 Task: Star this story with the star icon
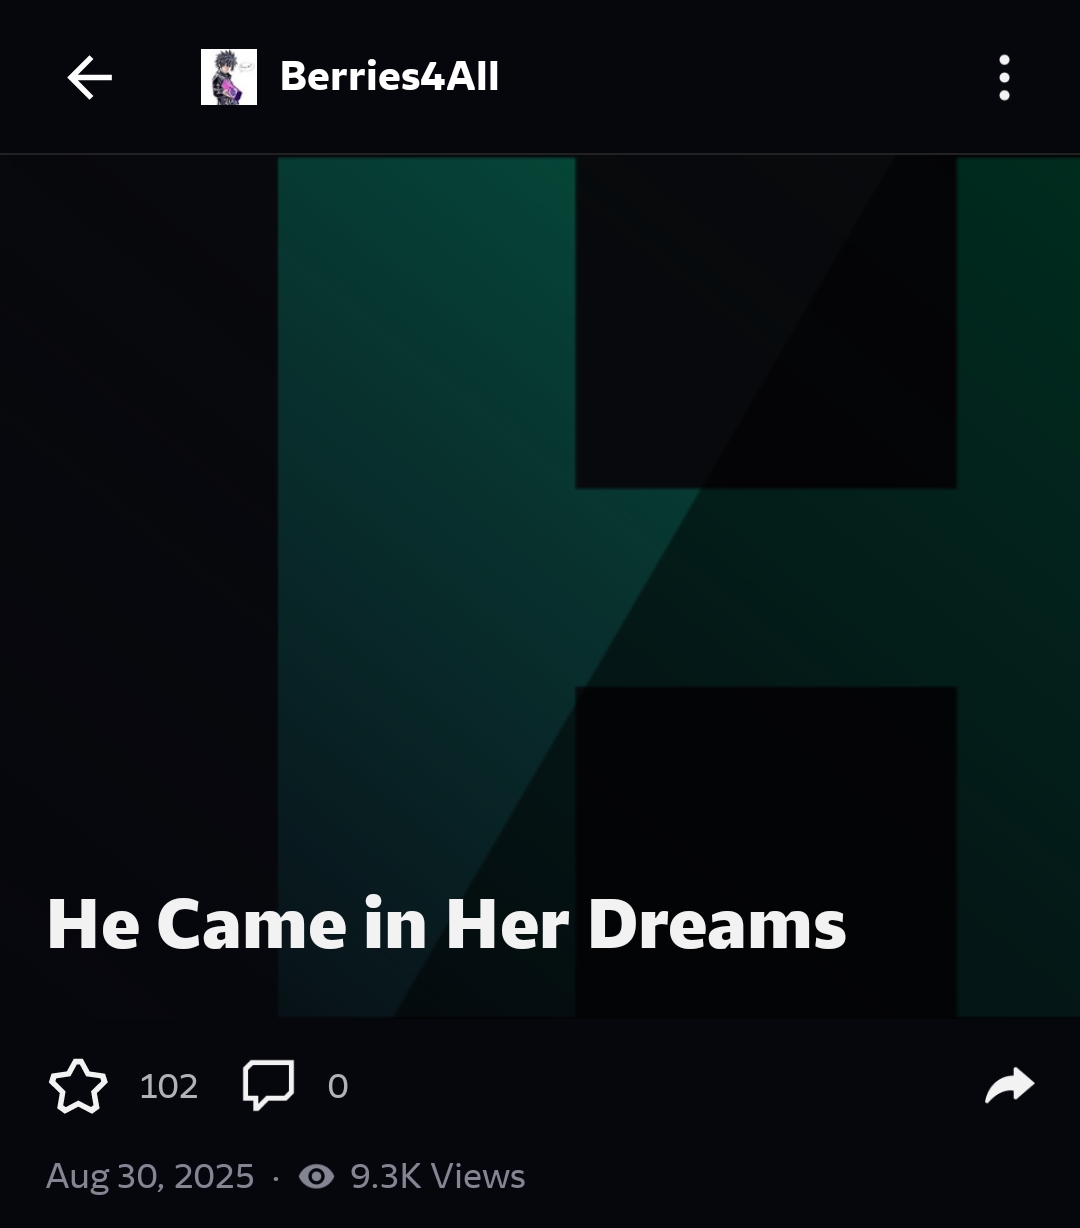pos(78,1086)
